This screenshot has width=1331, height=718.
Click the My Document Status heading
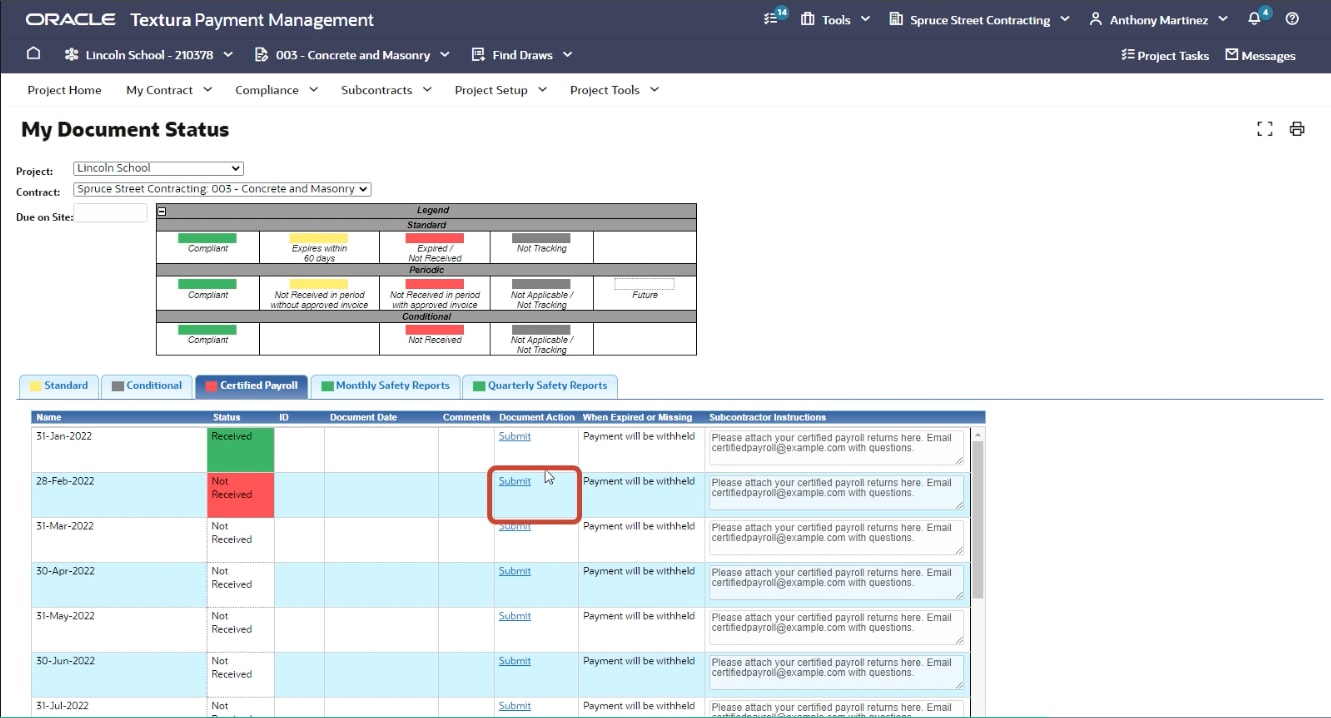tap(125, 130)
